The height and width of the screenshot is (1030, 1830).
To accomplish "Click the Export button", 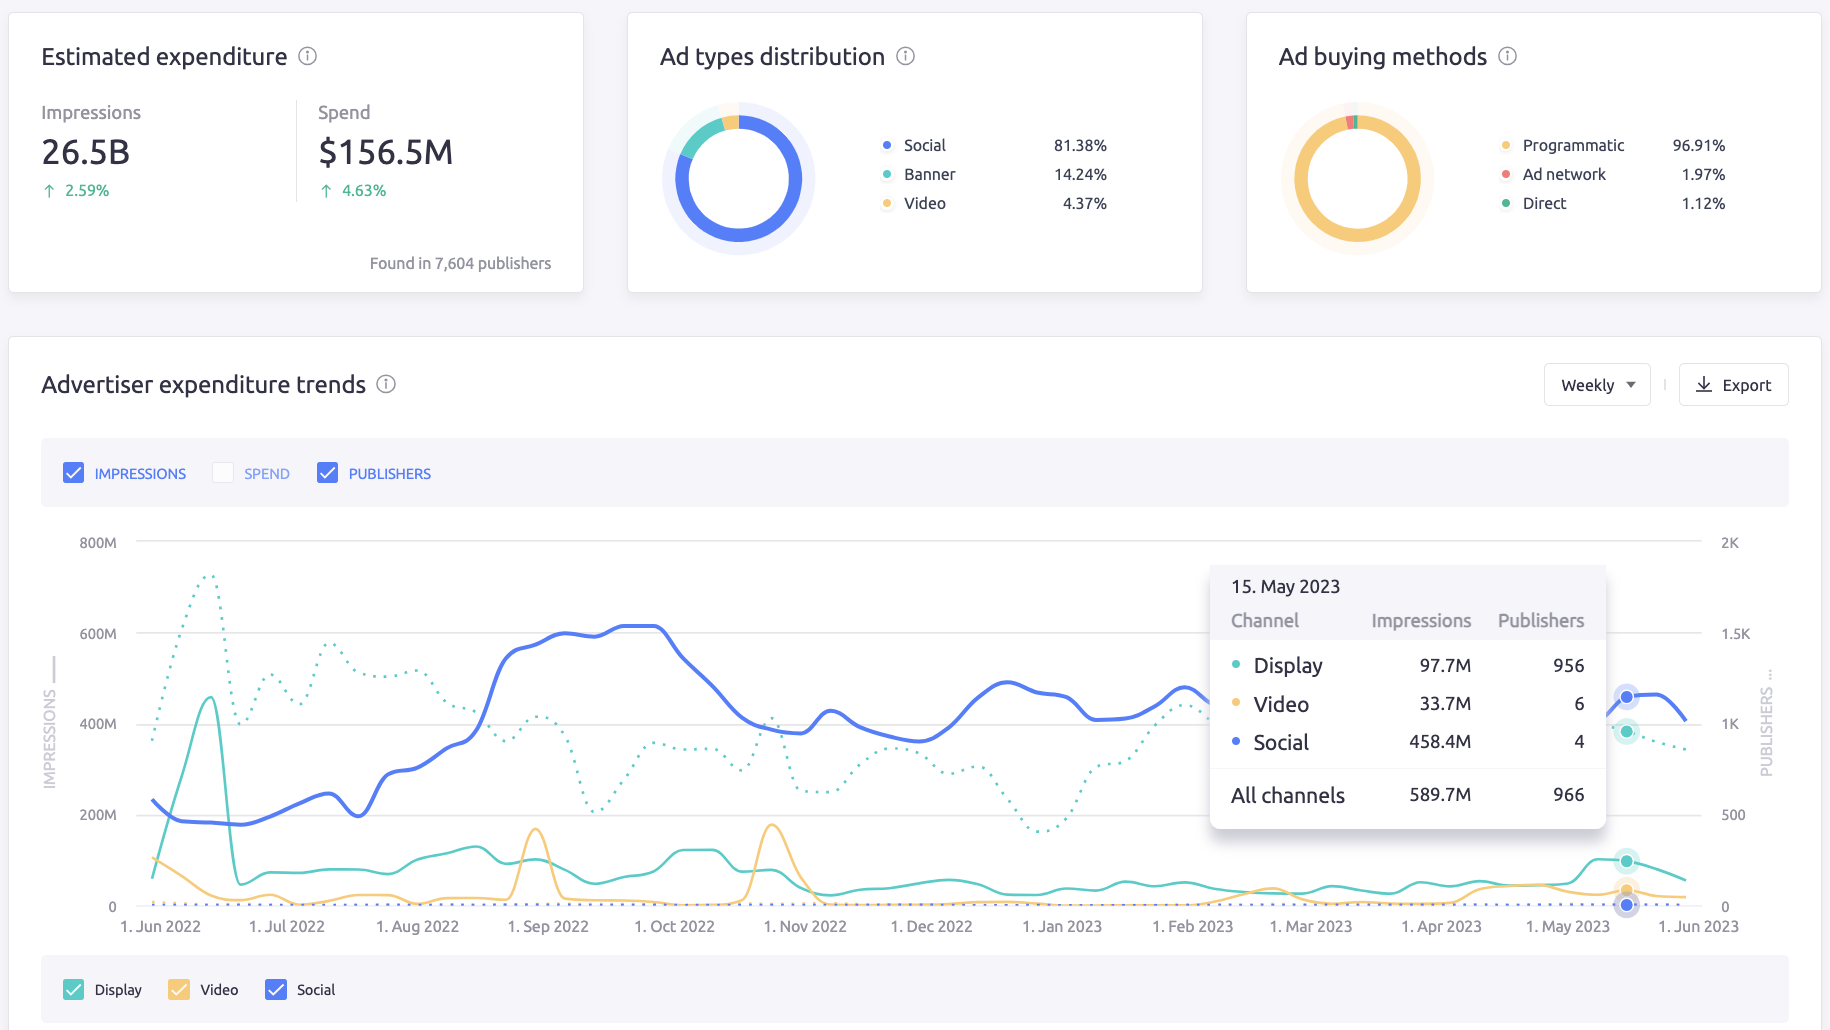I will (1733, 384).
